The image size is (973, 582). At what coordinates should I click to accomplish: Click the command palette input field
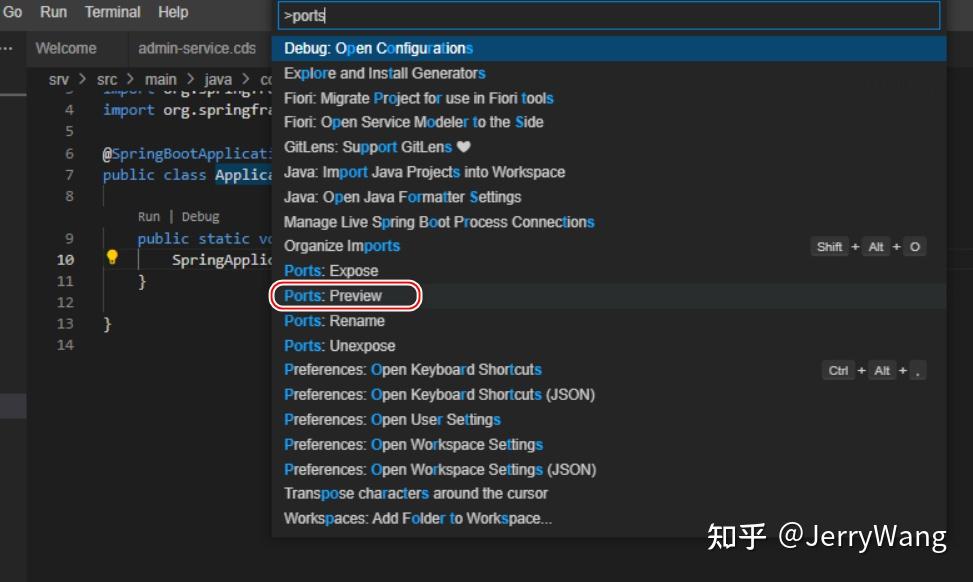point(609,16)
